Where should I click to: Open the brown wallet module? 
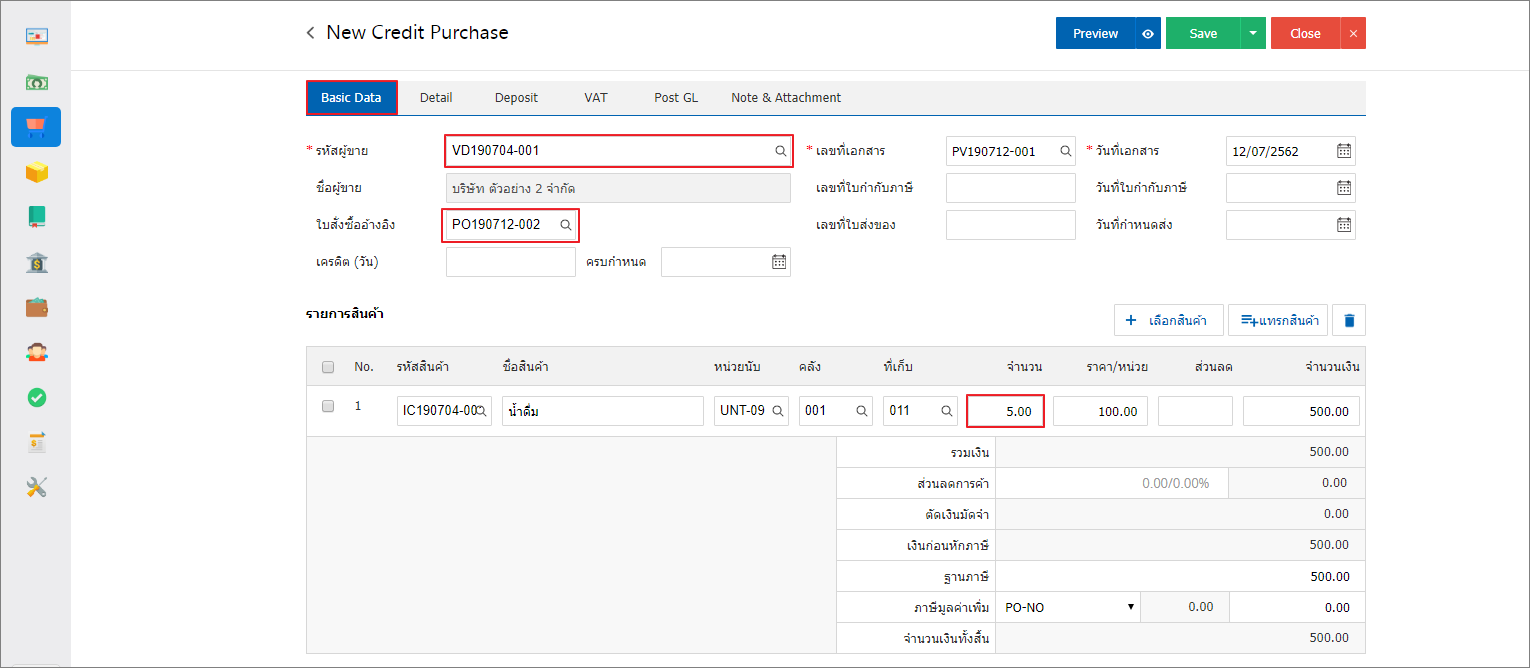[37, 307]
